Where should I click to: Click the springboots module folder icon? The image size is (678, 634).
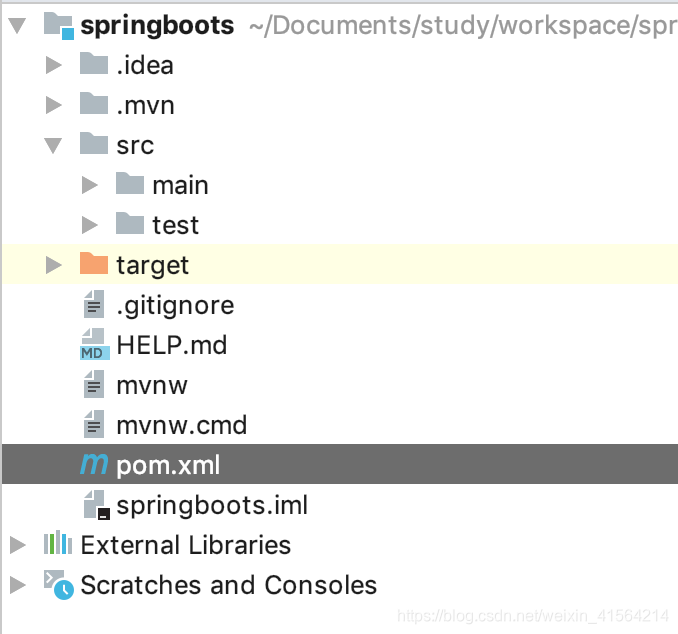point(59,26)
